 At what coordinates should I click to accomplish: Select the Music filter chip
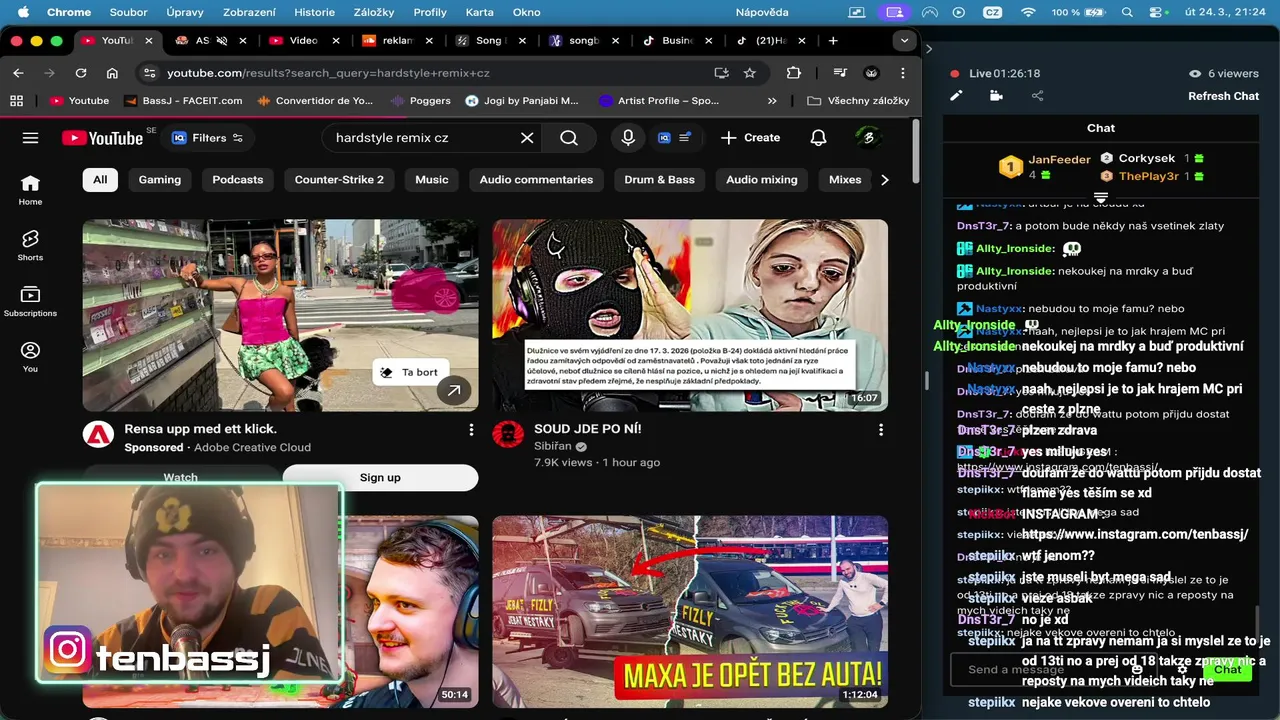click(432, 180)
